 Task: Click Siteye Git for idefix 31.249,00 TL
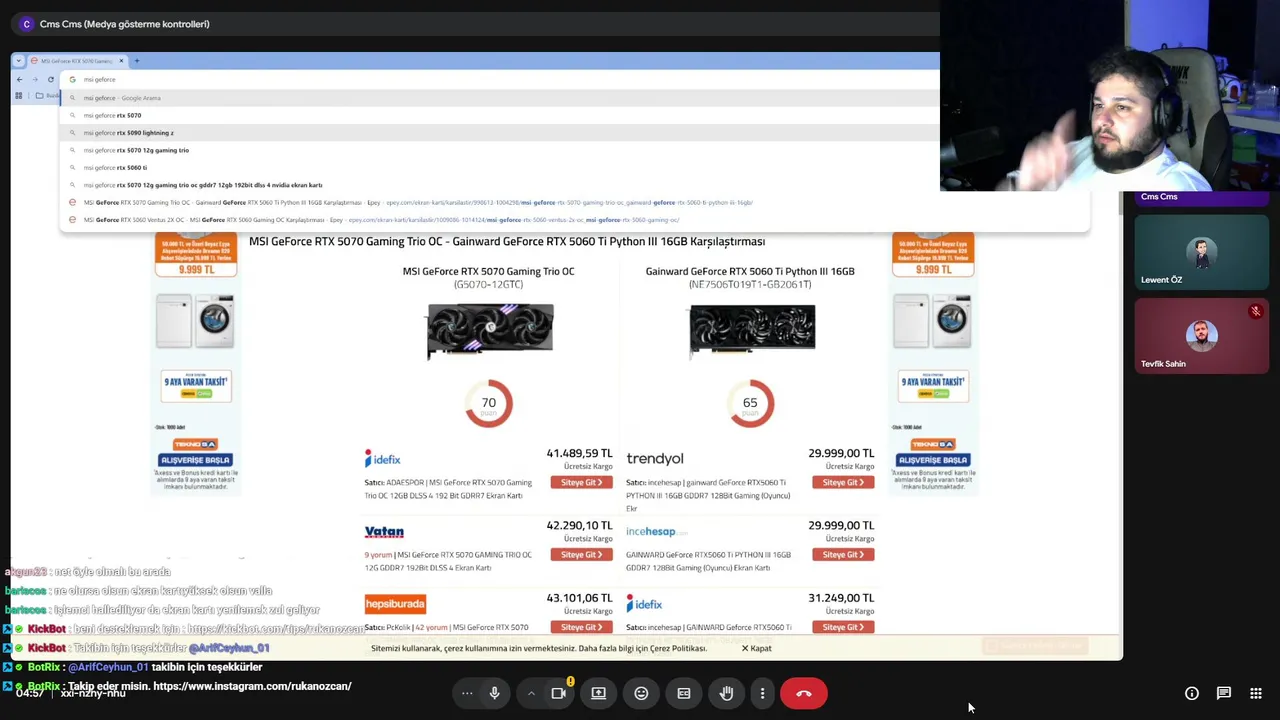843,627
